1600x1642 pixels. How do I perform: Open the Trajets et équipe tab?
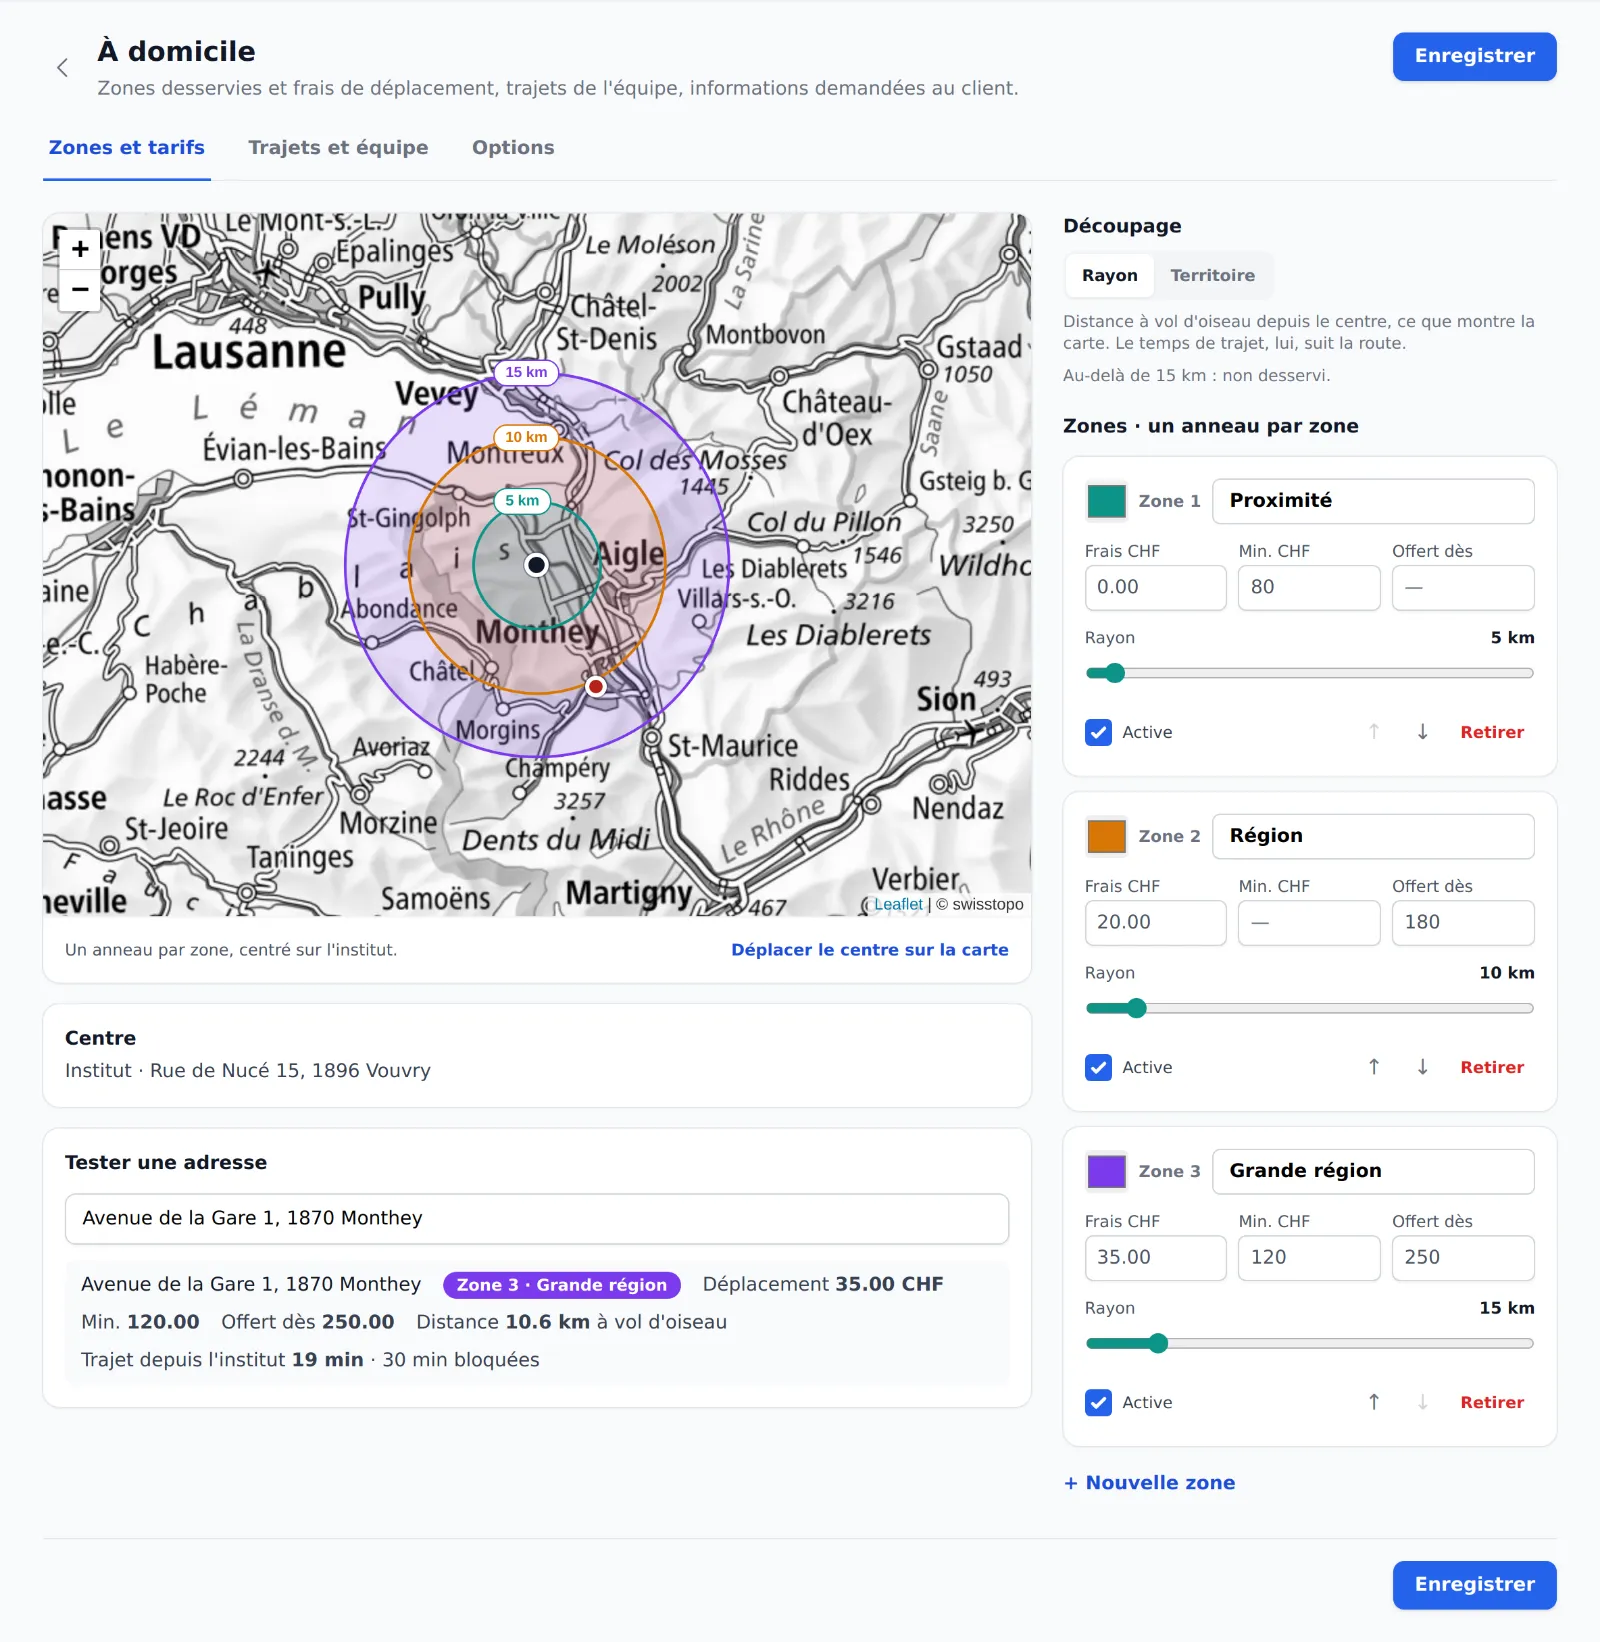pos(338,147)
